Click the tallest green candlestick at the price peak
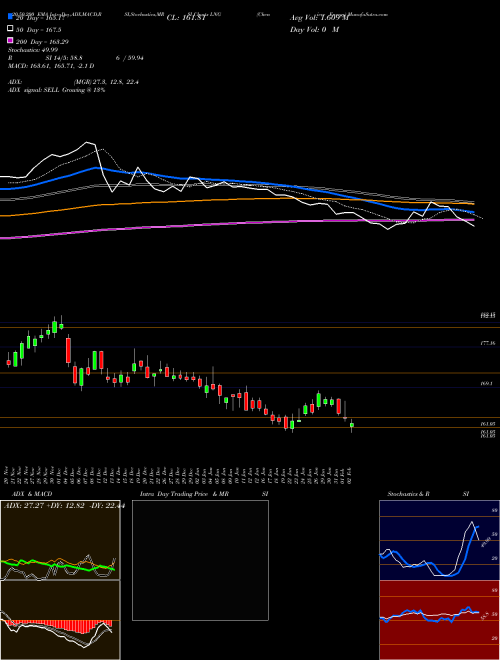 point(54,325)
